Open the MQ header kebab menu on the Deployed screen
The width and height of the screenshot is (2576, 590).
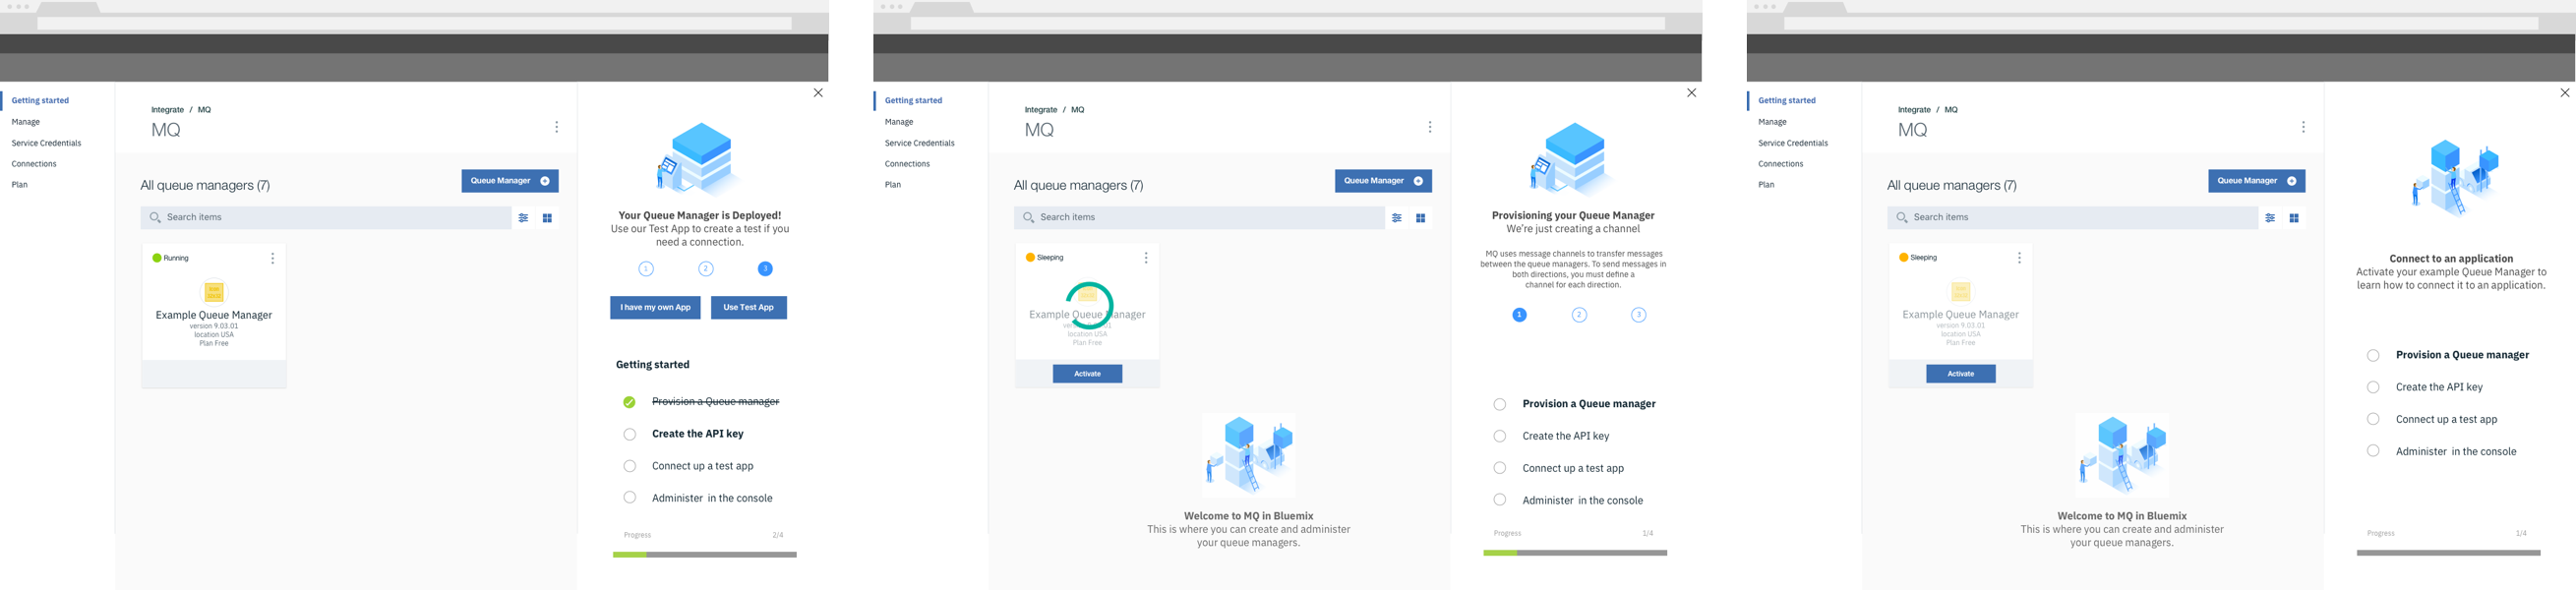click(x=557, y=127)
